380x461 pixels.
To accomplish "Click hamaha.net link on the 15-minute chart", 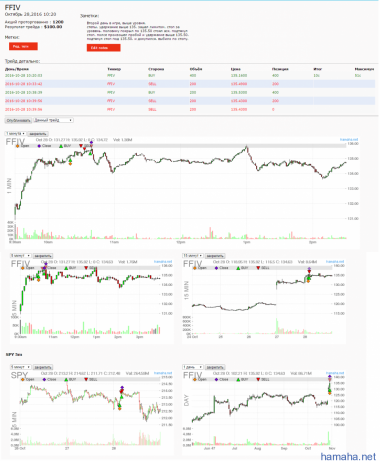I will [x=335, y=262].
